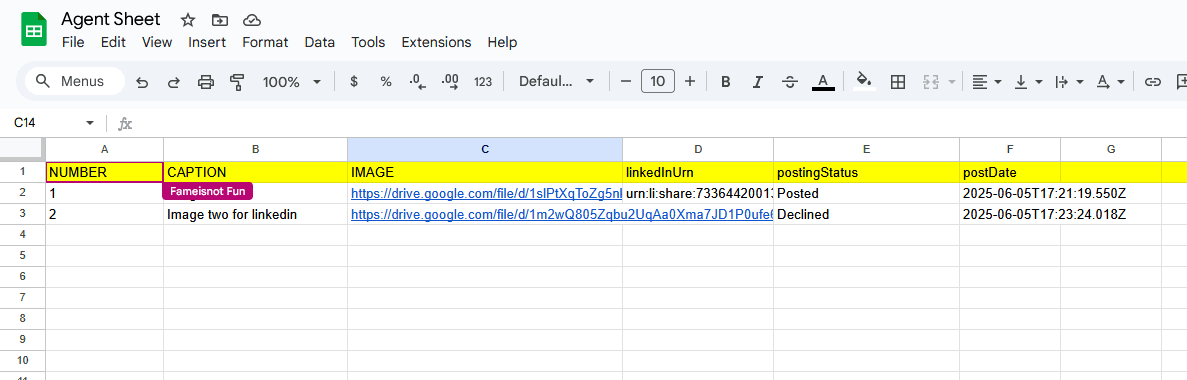Select the Declined status cell

(866, 215)
